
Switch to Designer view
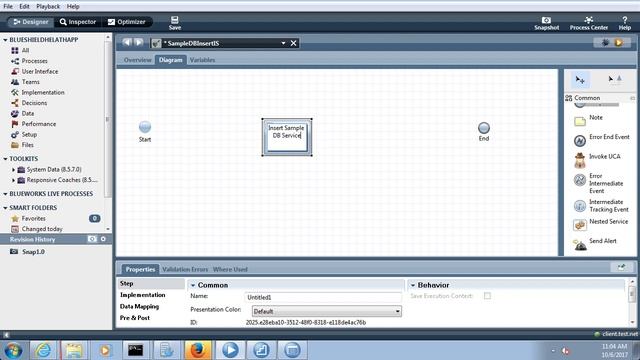(31, 22)
